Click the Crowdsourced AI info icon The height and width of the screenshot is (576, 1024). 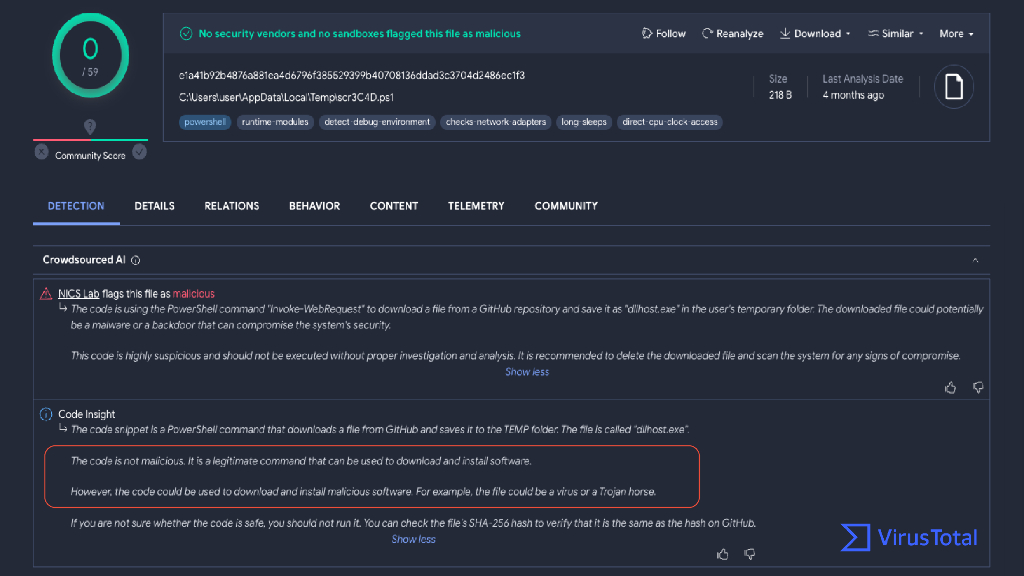click(136, 260)
